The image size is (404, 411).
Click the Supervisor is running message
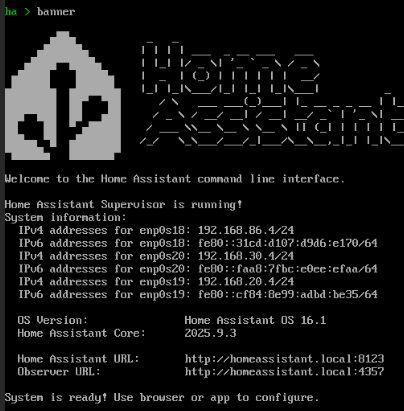pyautogui.click(x=123, y=204)
